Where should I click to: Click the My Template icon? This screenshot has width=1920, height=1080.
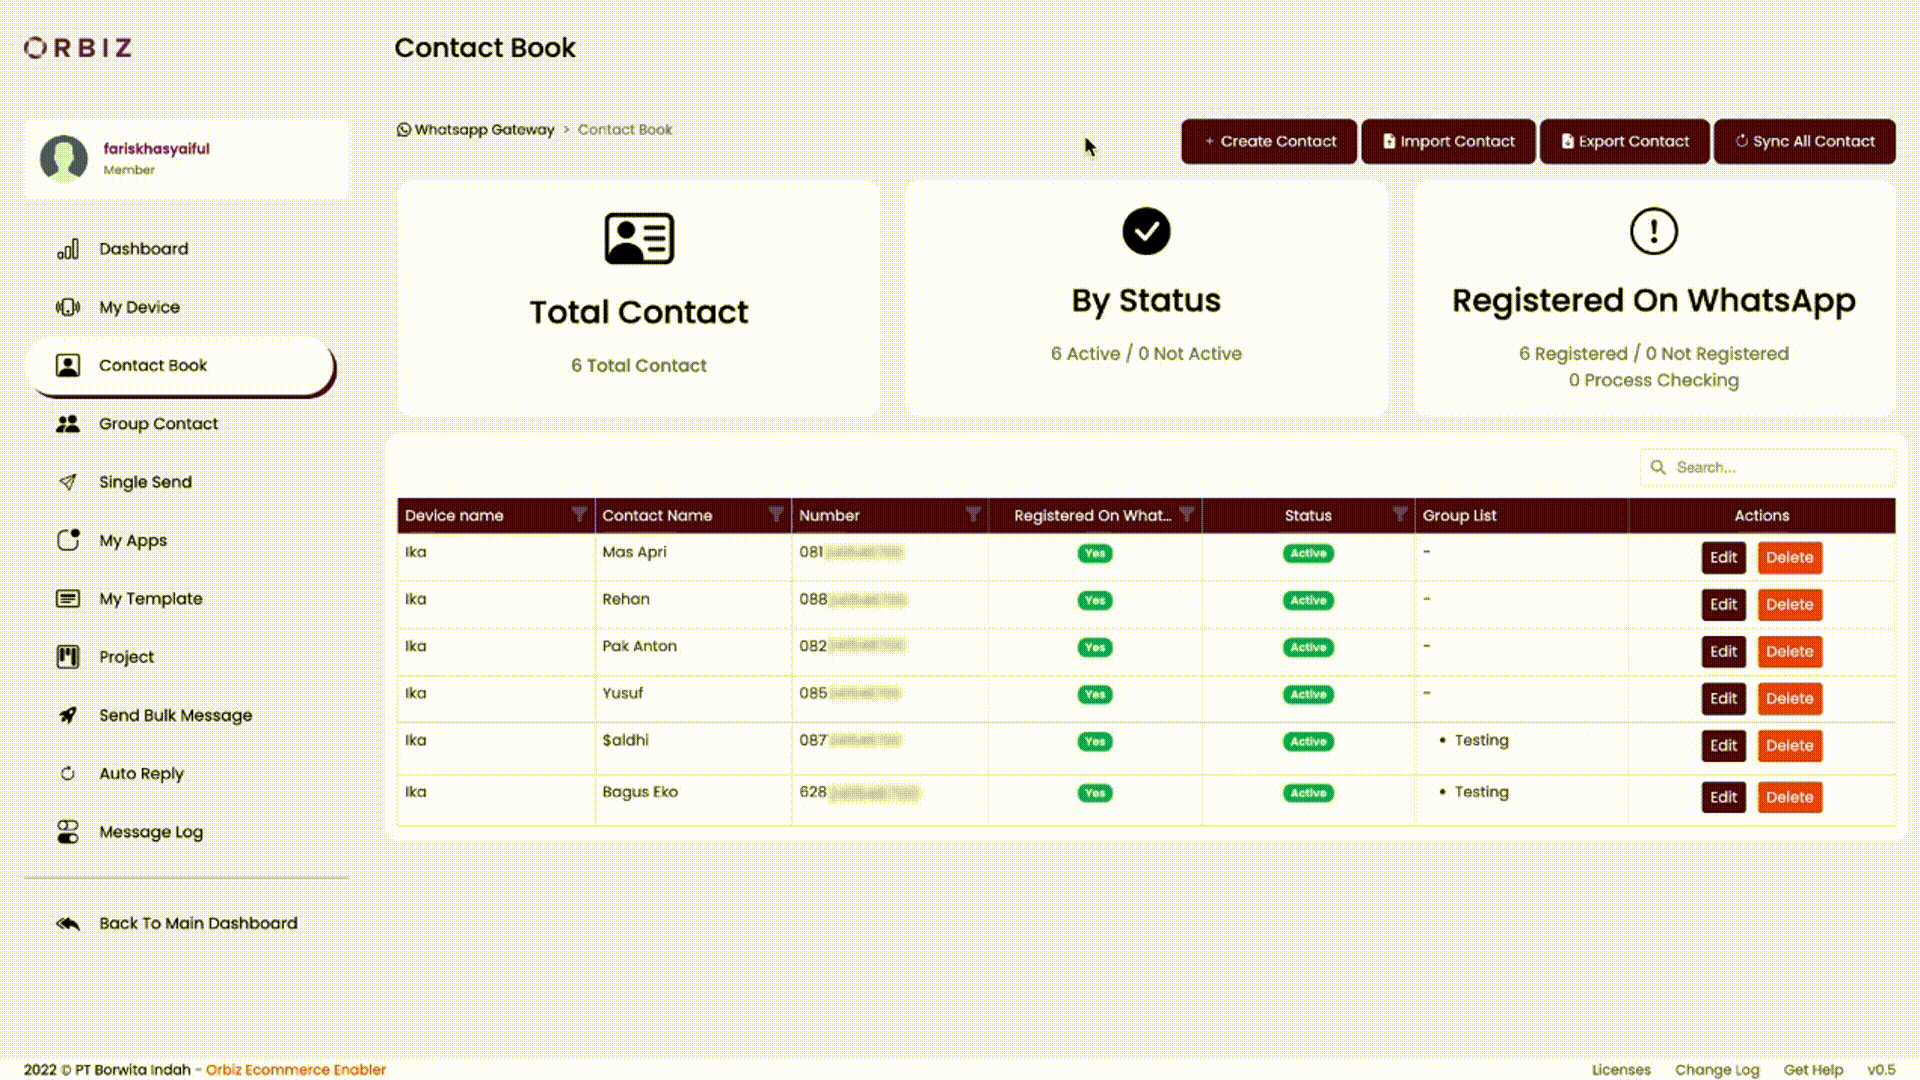pos(68,598)
